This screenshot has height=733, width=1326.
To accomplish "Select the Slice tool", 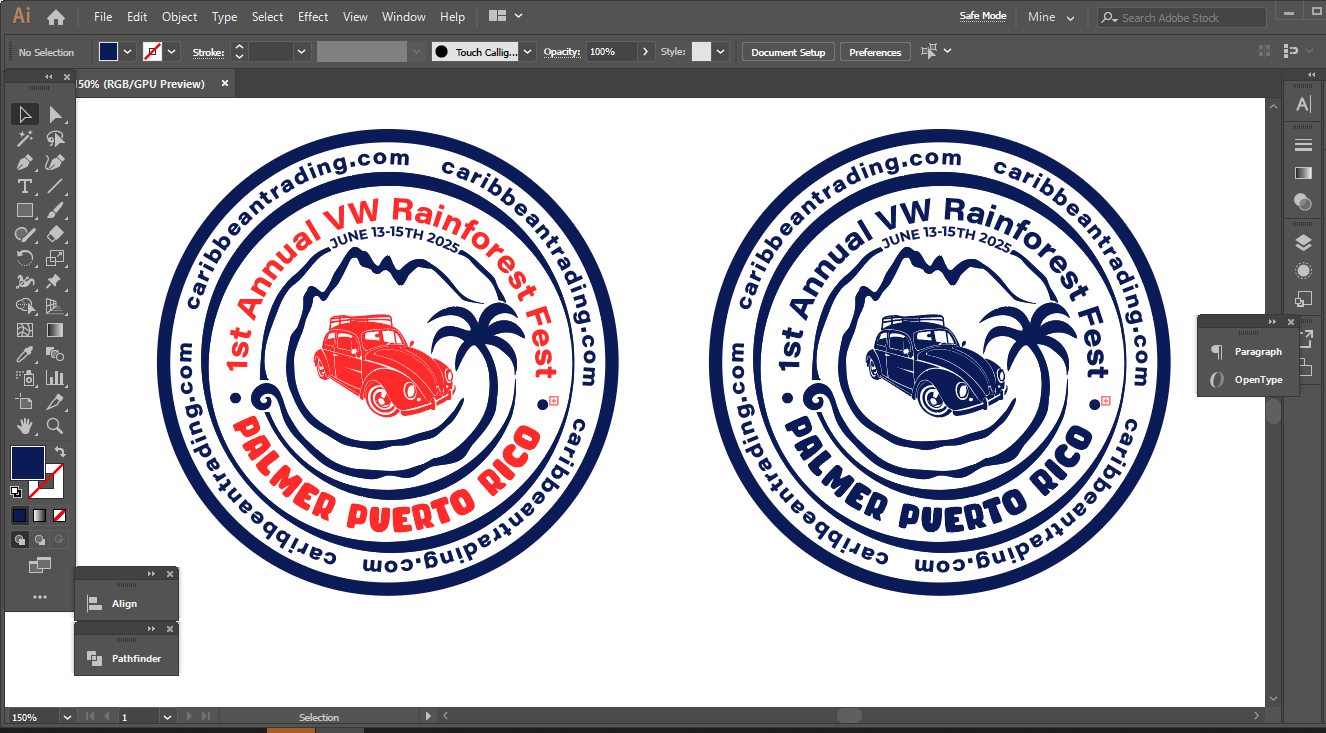I will click(x=55, y=402).
